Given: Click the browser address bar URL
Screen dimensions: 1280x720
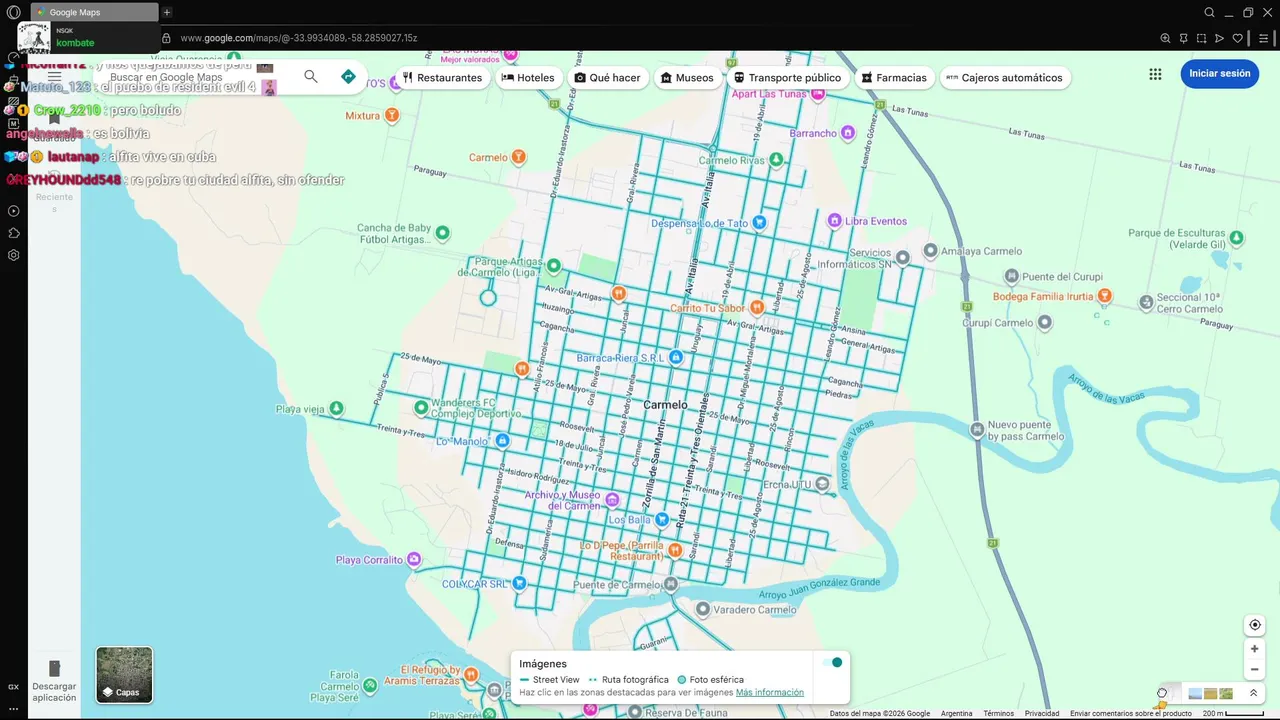Looking at the screenshot, I should (x=299, y=38).
